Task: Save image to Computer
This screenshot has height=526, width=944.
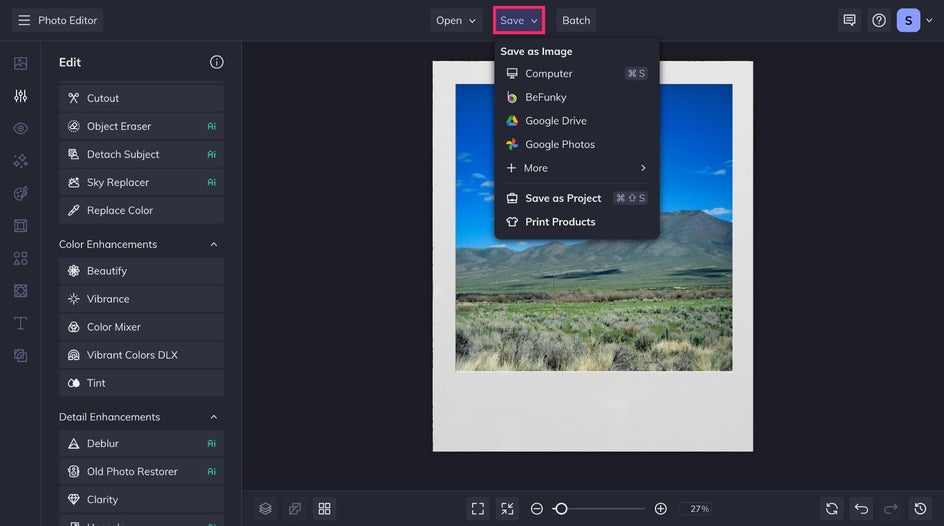Action: [x=577, y=73]
